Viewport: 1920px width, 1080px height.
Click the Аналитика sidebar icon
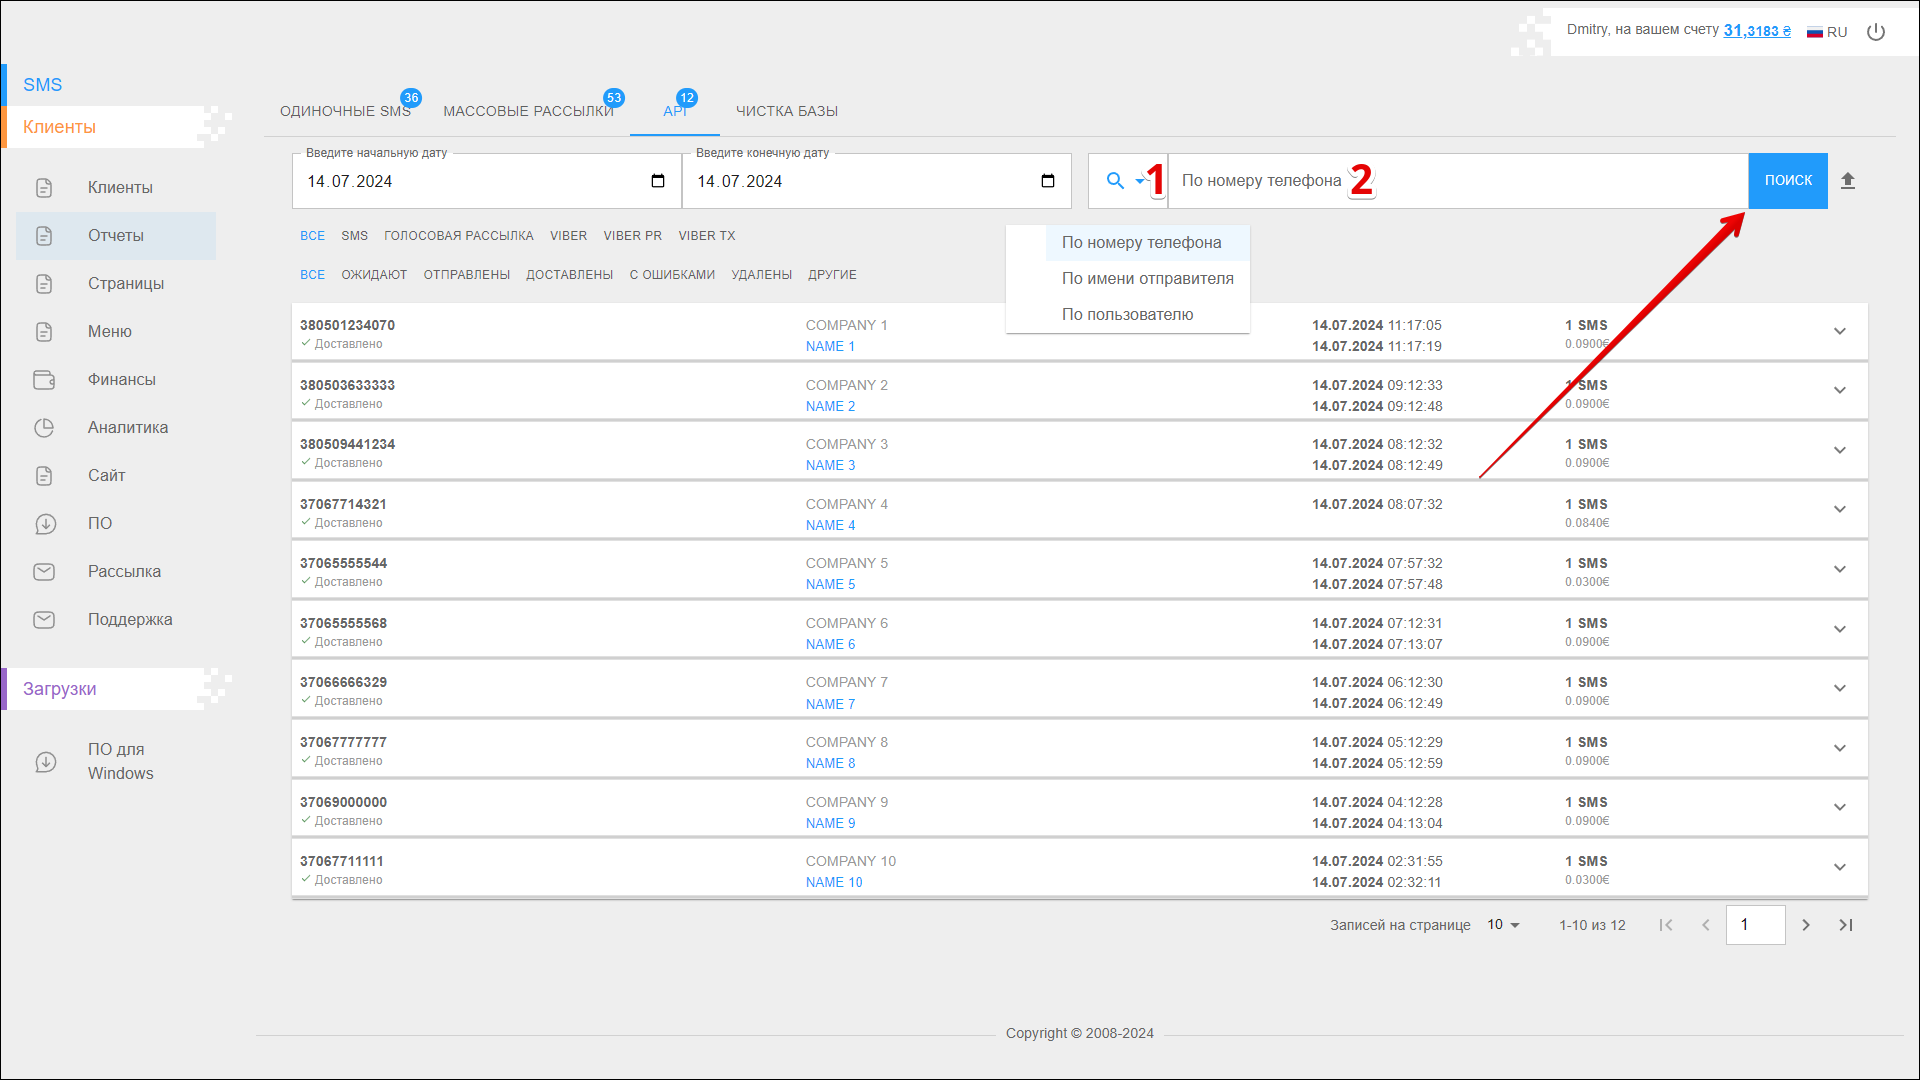pos(44,428)
